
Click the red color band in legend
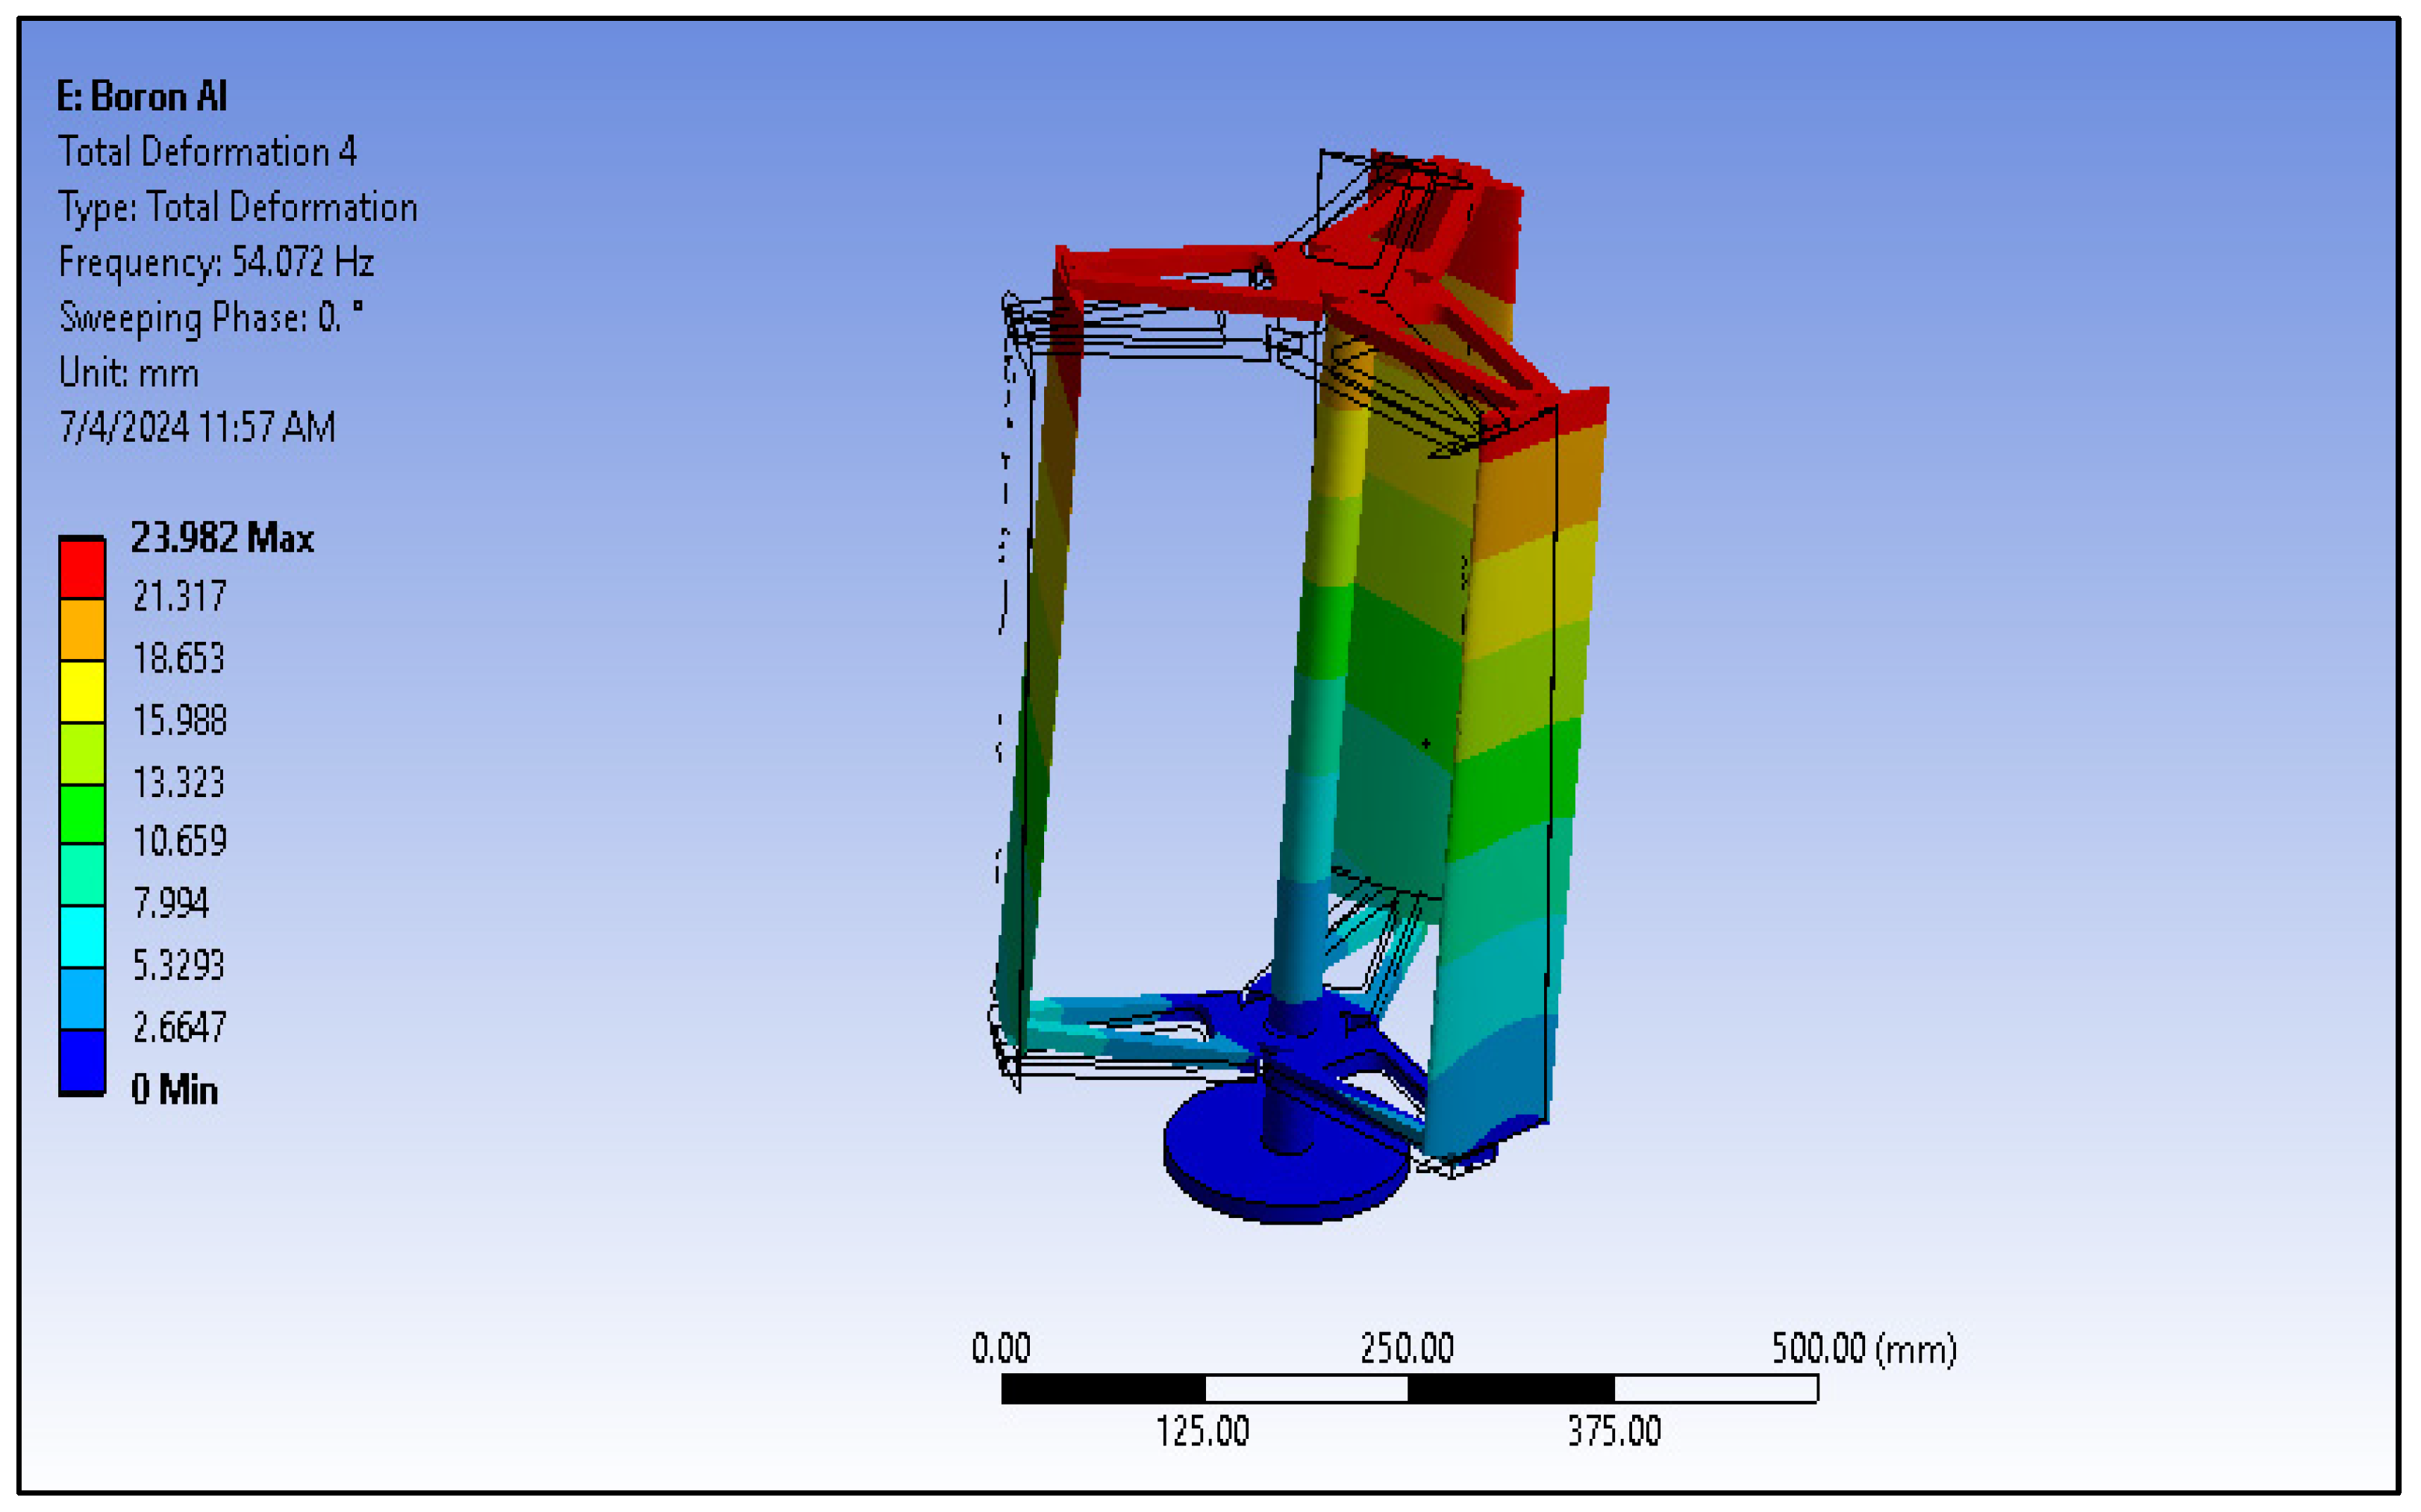(x=82, y=569)
